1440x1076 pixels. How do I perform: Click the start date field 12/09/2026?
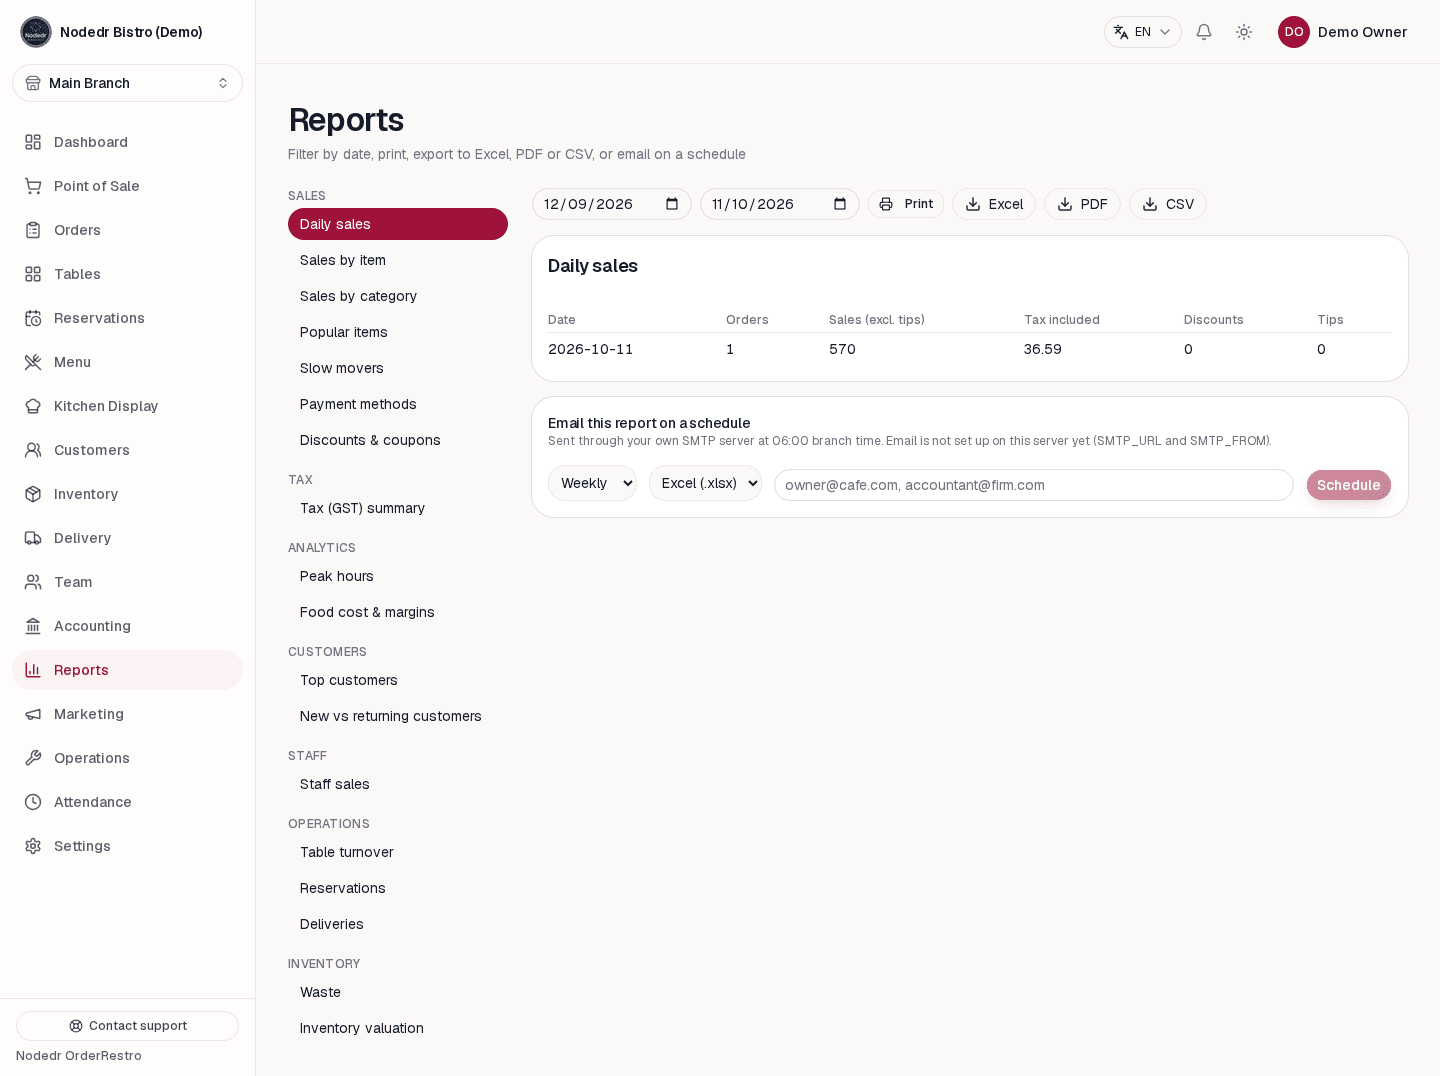tap(612, 204)
